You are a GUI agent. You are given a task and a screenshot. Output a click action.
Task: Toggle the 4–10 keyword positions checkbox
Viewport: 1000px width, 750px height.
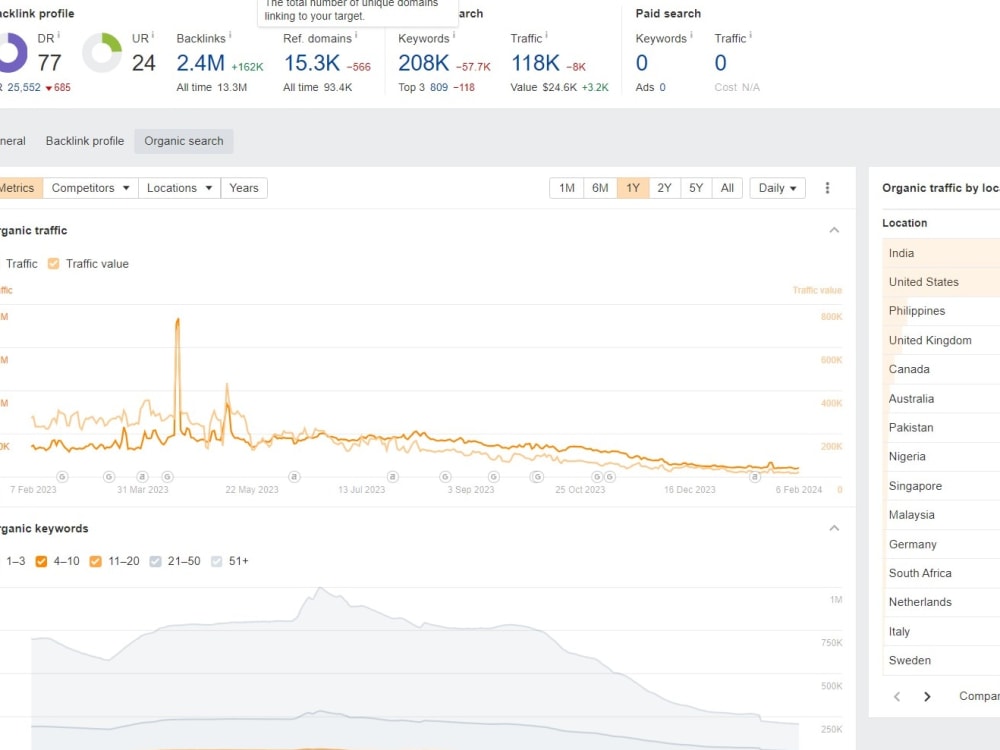pos(41,561)
